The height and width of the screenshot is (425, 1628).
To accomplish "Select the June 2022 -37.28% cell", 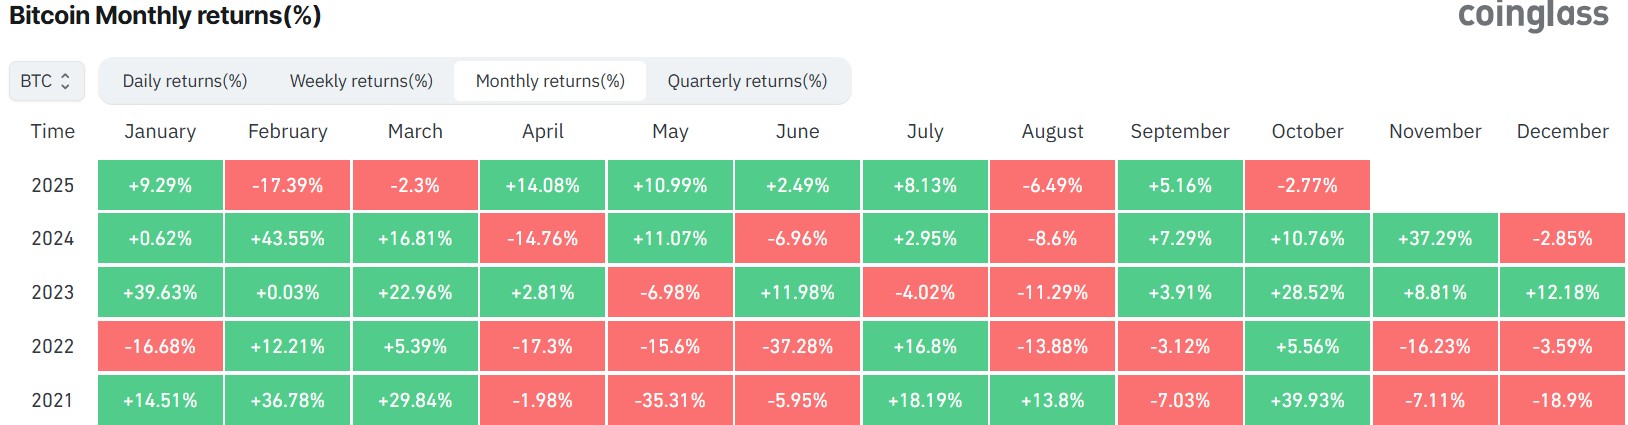I will [798, 347].
